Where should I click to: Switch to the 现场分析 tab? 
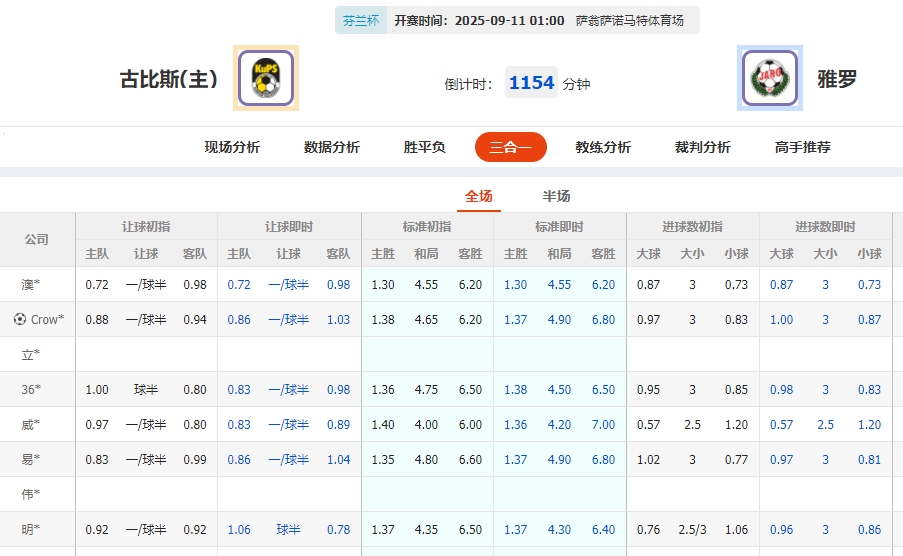[232, 147]
